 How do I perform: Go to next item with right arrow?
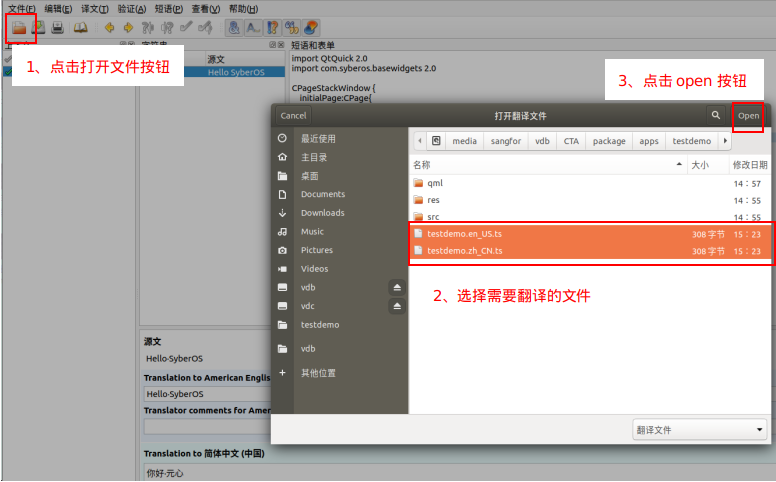point(128,27)
